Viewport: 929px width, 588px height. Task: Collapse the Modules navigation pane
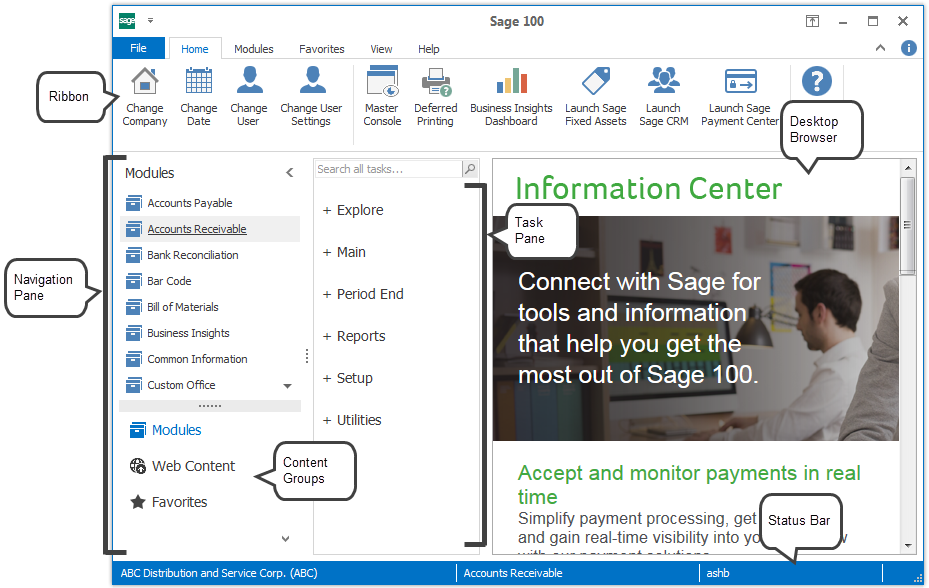[290, 173]
